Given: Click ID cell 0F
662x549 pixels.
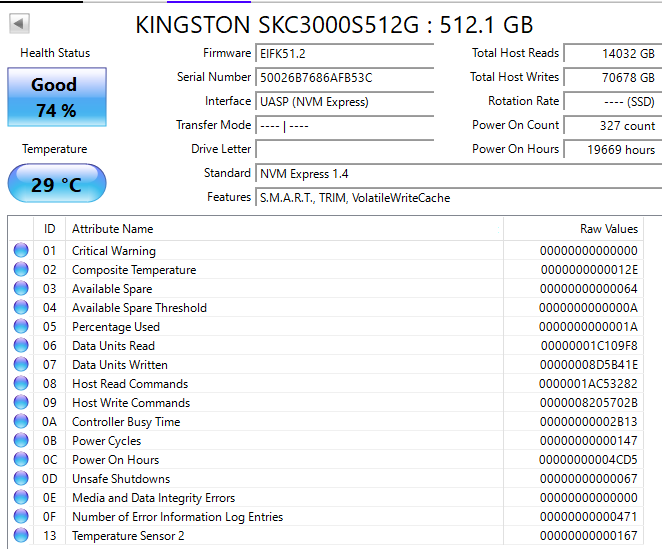Looking at the screenshot, I should pyautogui.click(x=49, y=517).
